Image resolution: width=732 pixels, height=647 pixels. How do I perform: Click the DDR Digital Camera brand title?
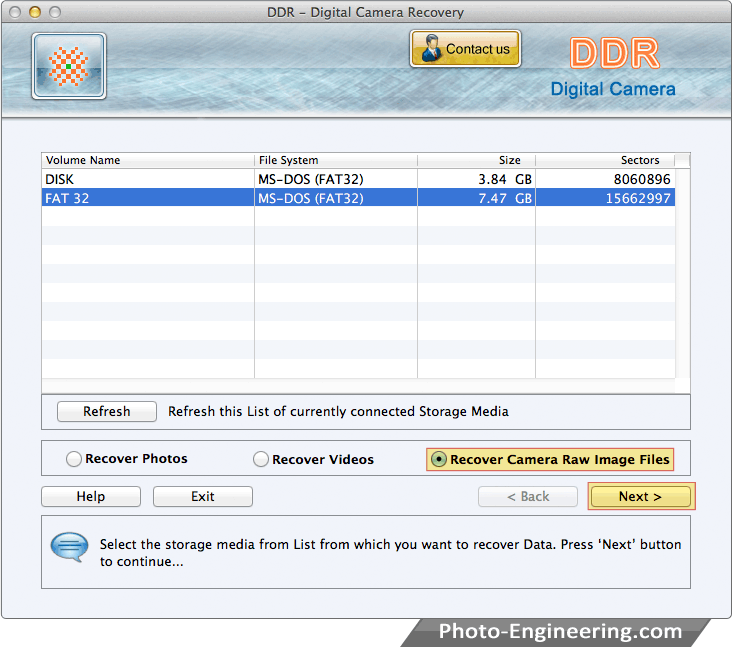(x=613, y=68)
